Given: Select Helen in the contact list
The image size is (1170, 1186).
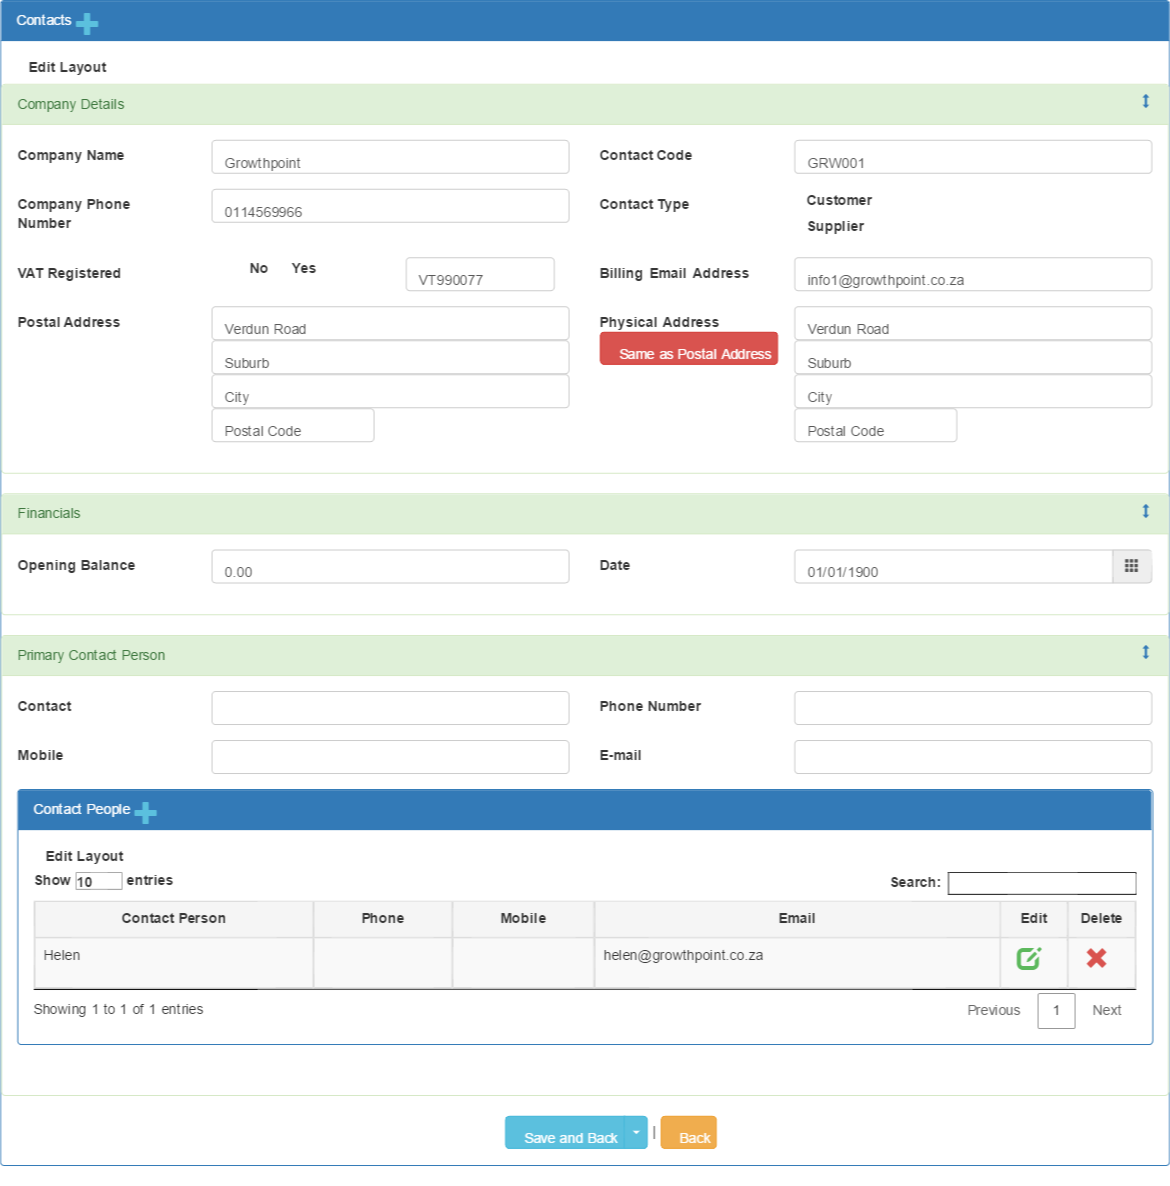Looking at the screenshot, I should (61, 955).
